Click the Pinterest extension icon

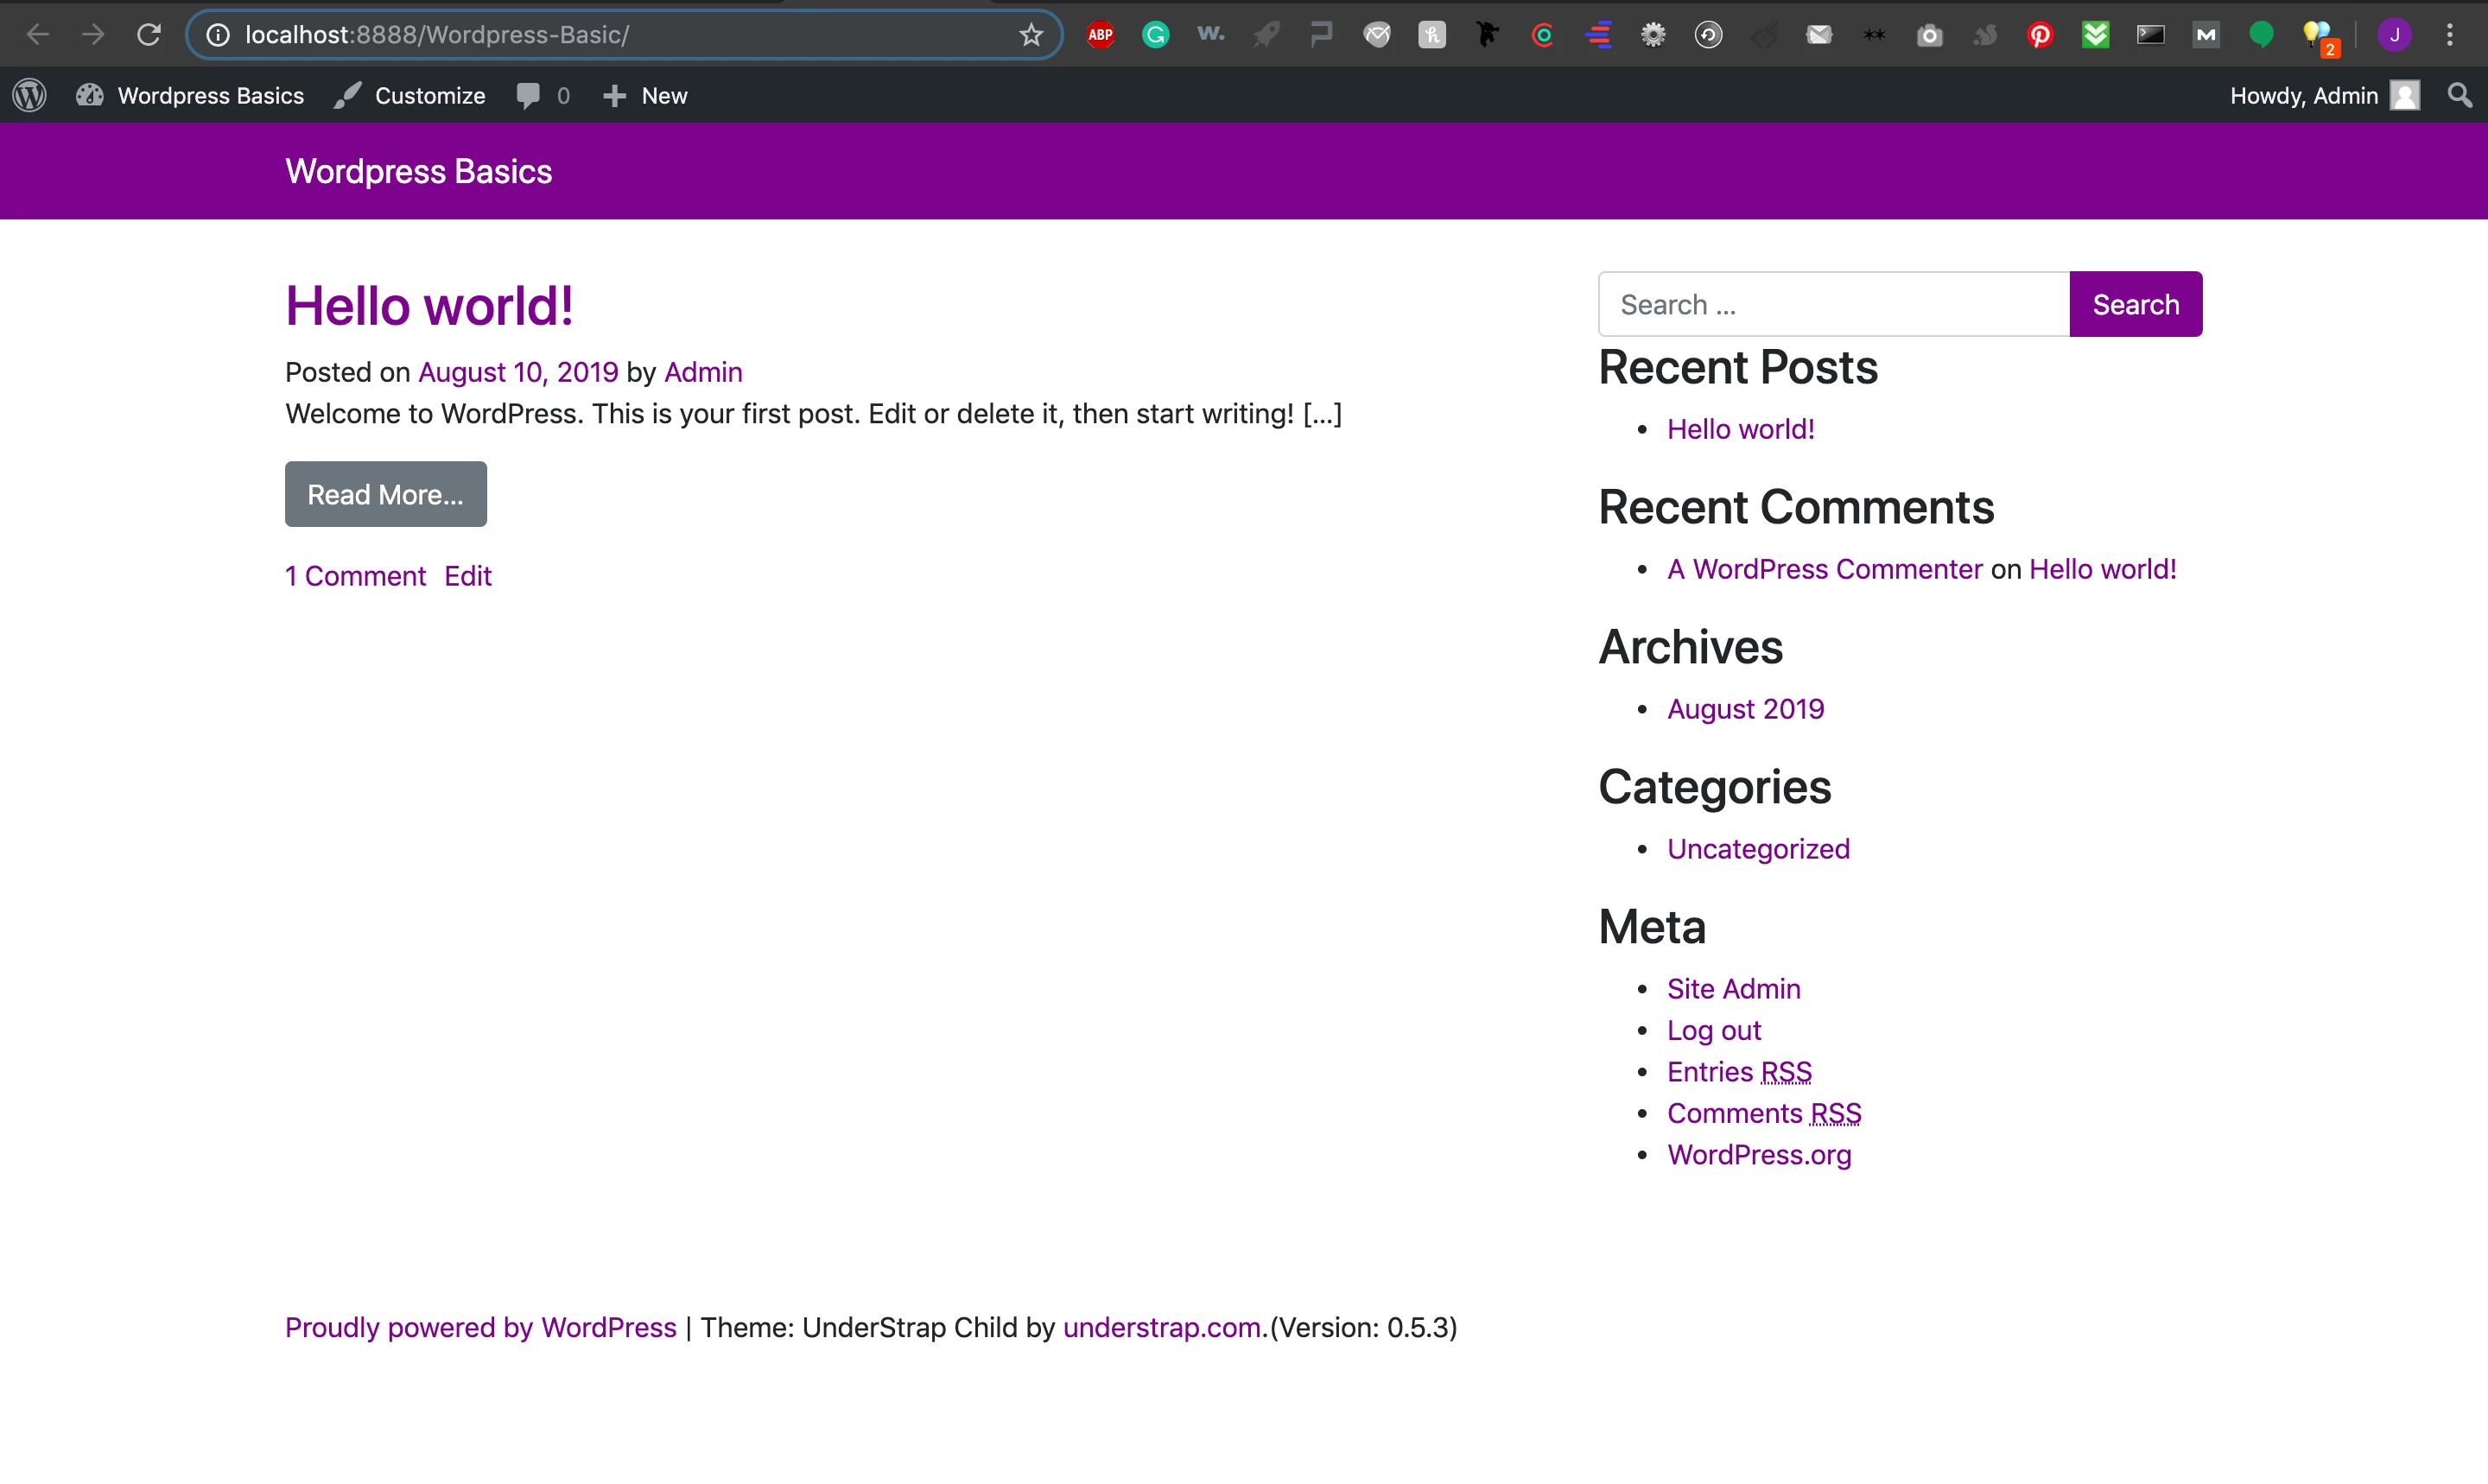coord(2040,35)
